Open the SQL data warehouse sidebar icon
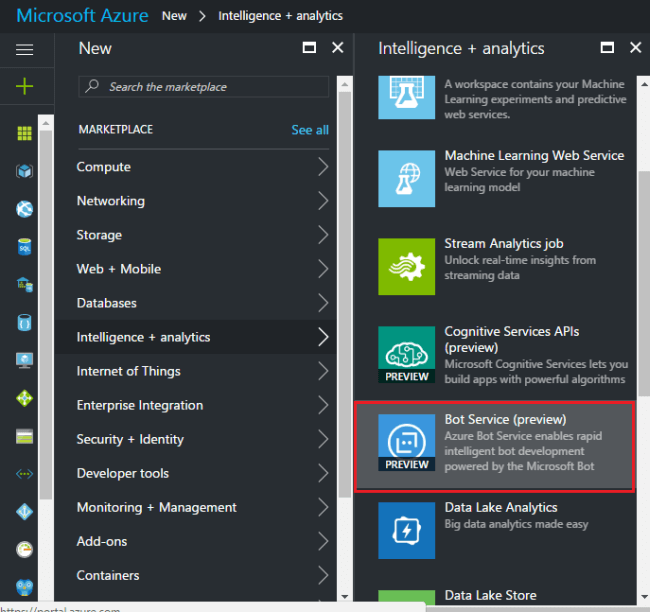The image size is (650, 612). pyautogui.click(x=24, y=285)
